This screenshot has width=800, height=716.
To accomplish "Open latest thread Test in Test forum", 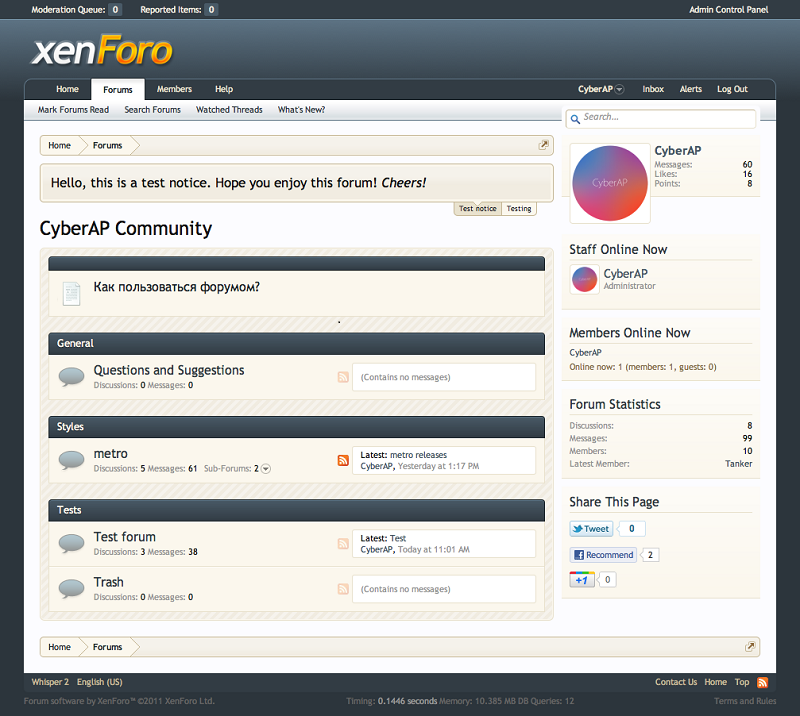I will pos(397,538).
